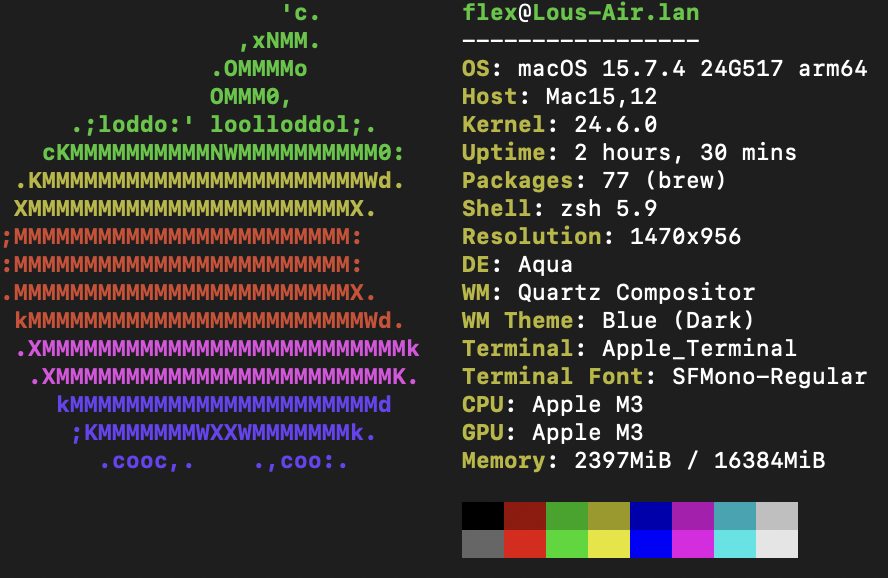Click the blue kMMM...MMMd logo line
This screenshot has width=888, height=578.
(224, 405)
